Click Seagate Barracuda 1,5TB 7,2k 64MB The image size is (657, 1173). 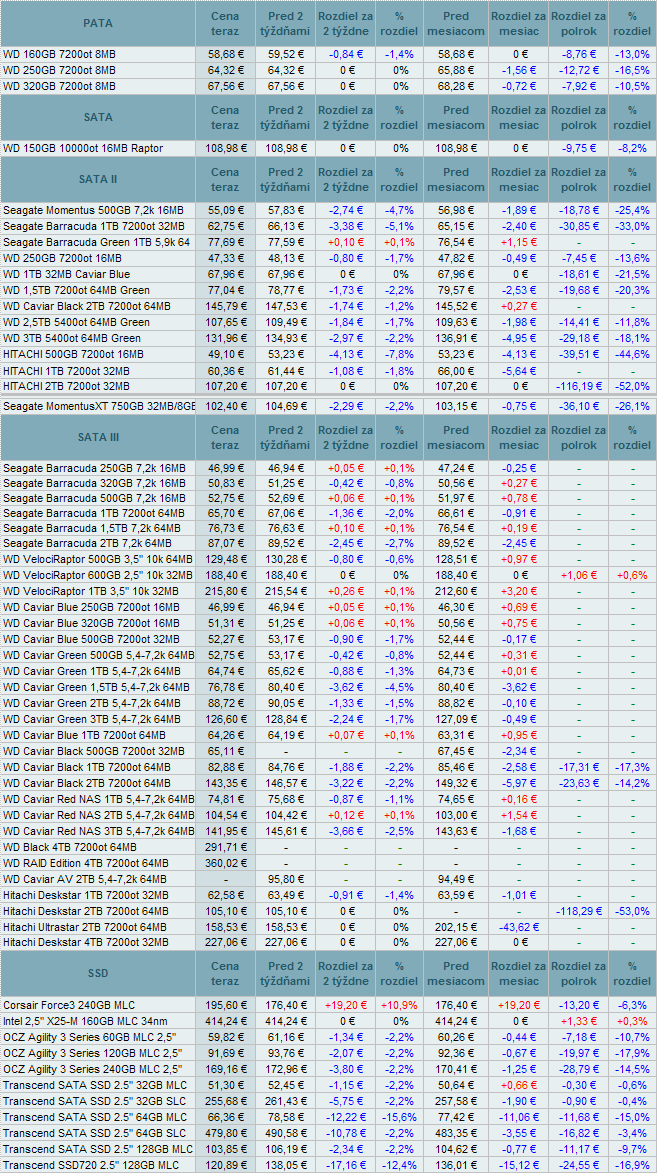tap(94, 528)
